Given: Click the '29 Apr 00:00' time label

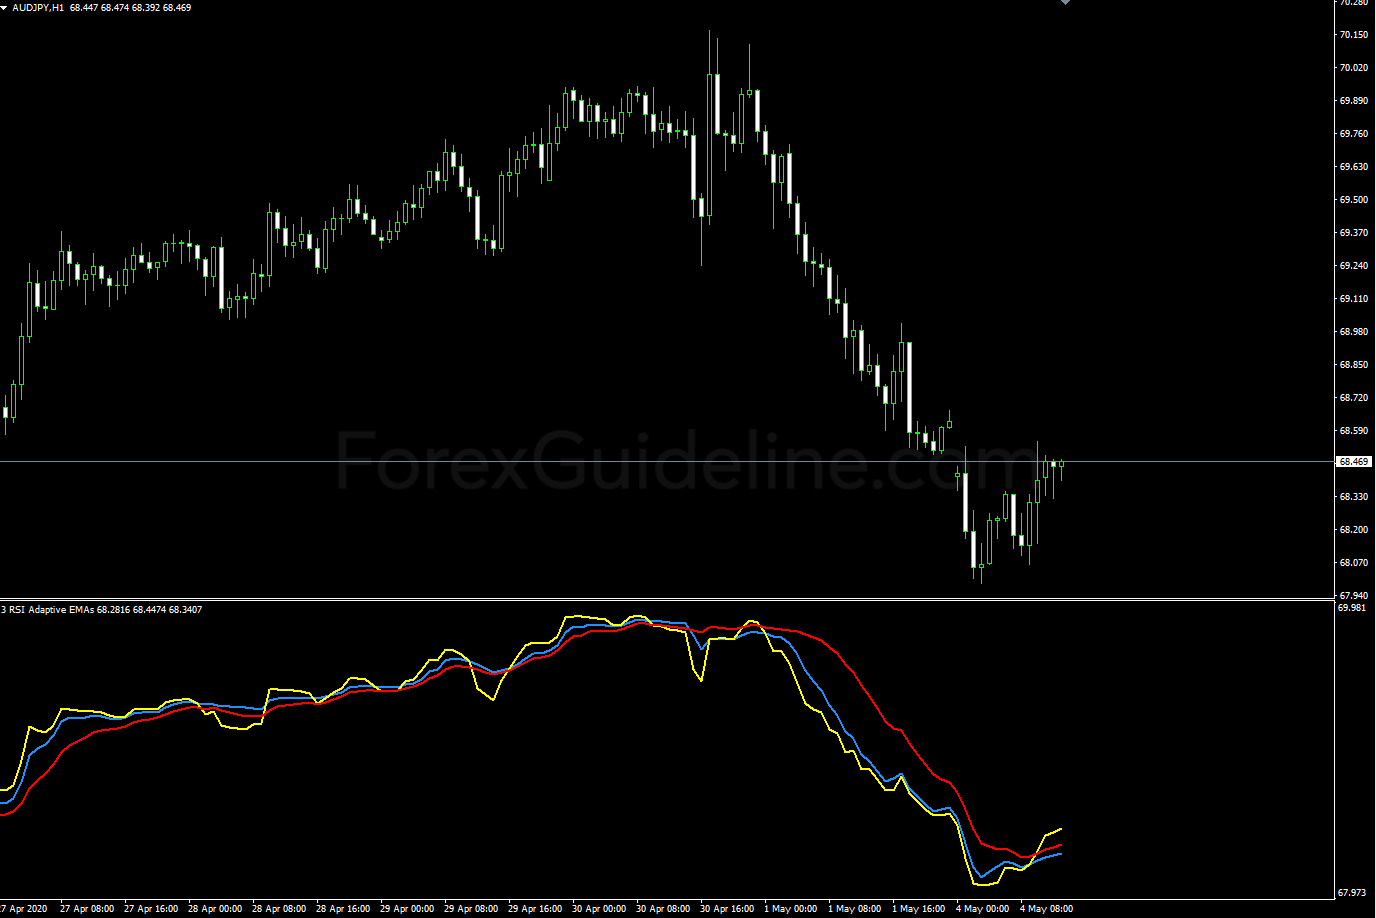Looking at the screenshot, I should click(407, 909).
